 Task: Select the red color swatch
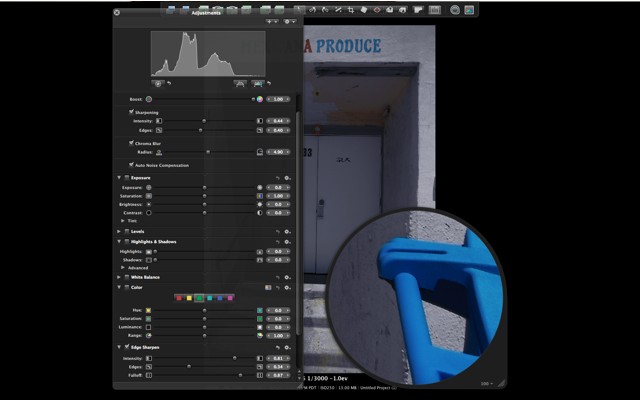point(179,298)
